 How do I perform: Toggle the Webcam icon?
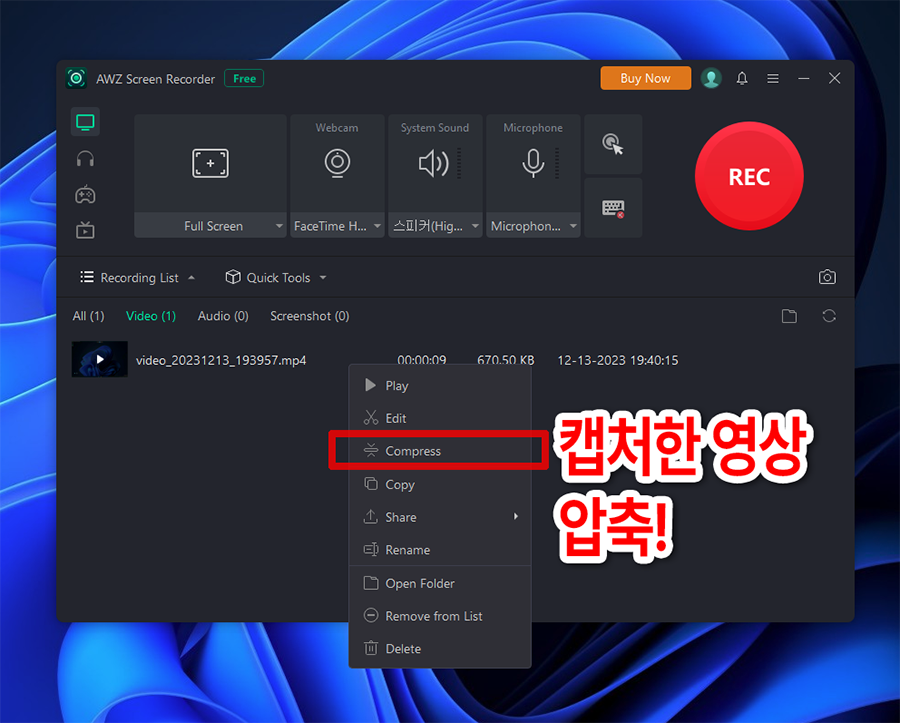[x=337, y=163]
